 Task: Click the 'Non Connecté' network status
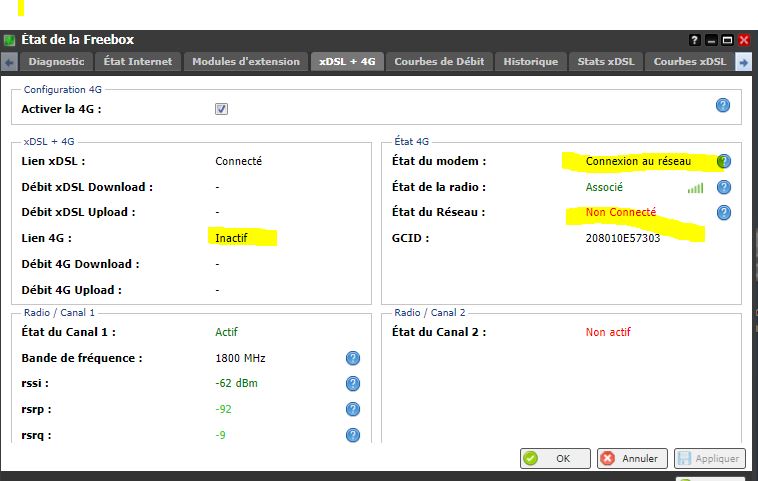click(621, 212)
